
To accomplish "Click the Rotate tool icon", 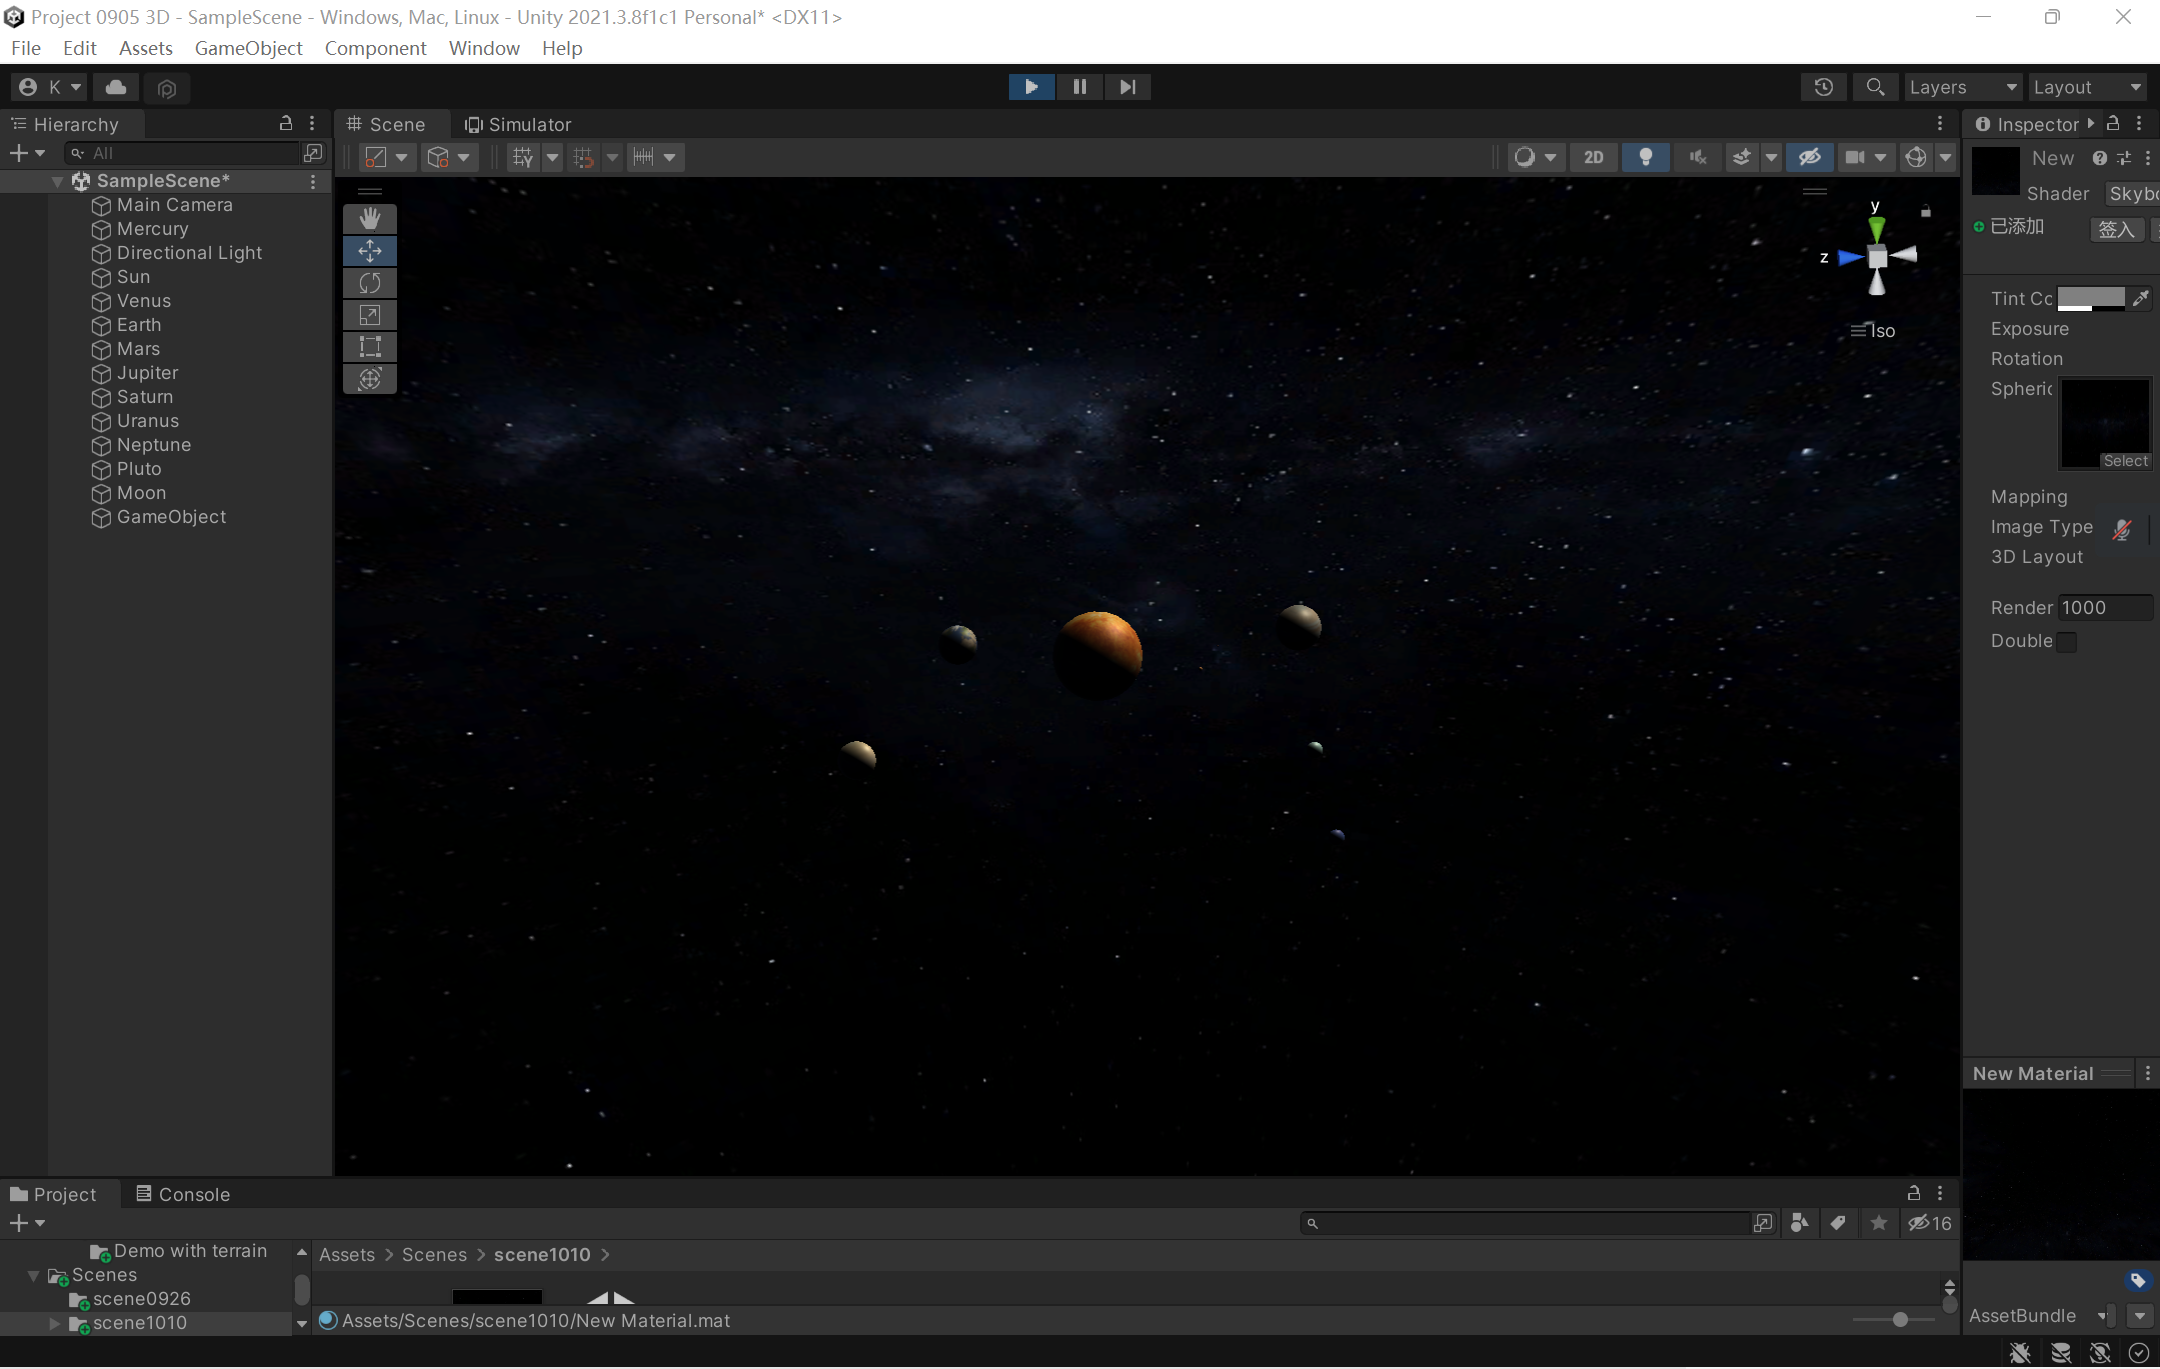I will 370,283.
